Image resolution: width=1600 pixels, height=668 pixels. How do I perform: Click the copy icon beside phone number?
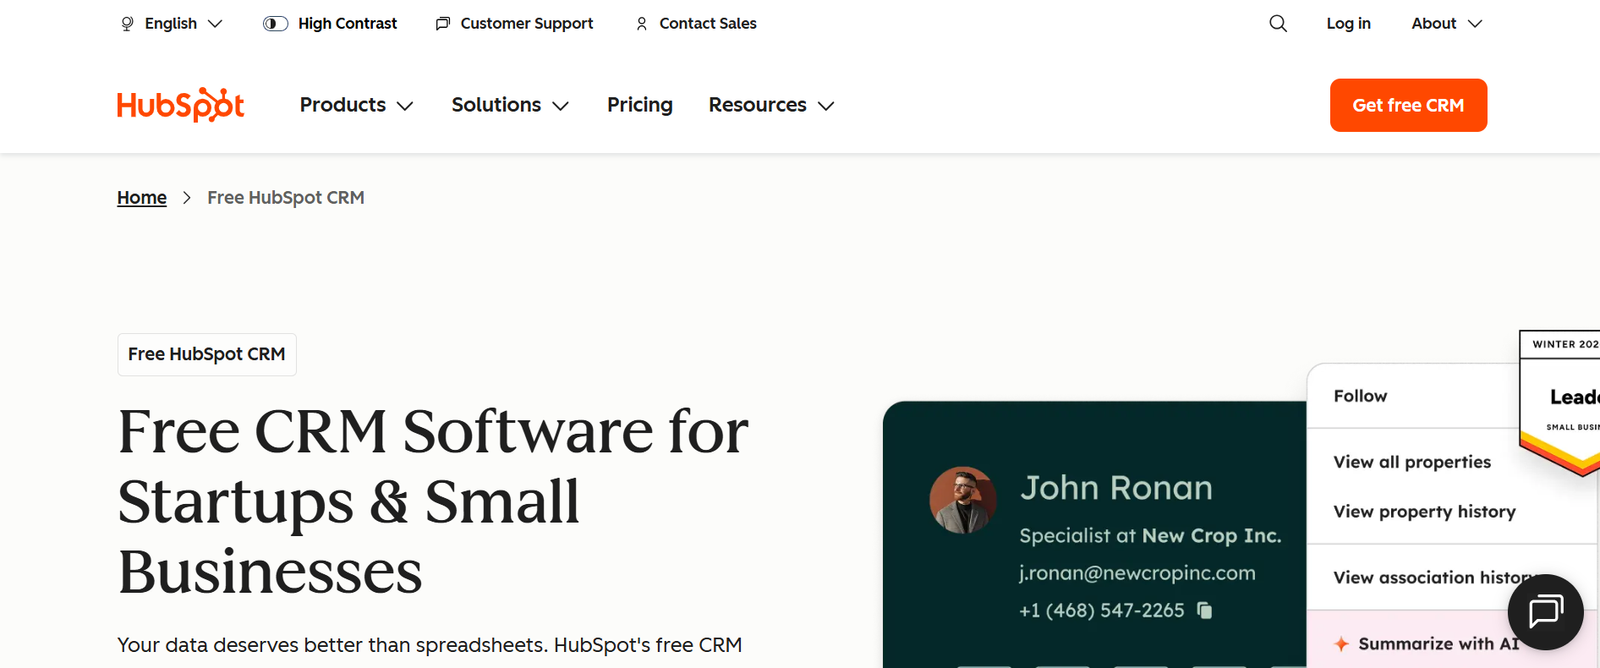tap(1205, 610)
